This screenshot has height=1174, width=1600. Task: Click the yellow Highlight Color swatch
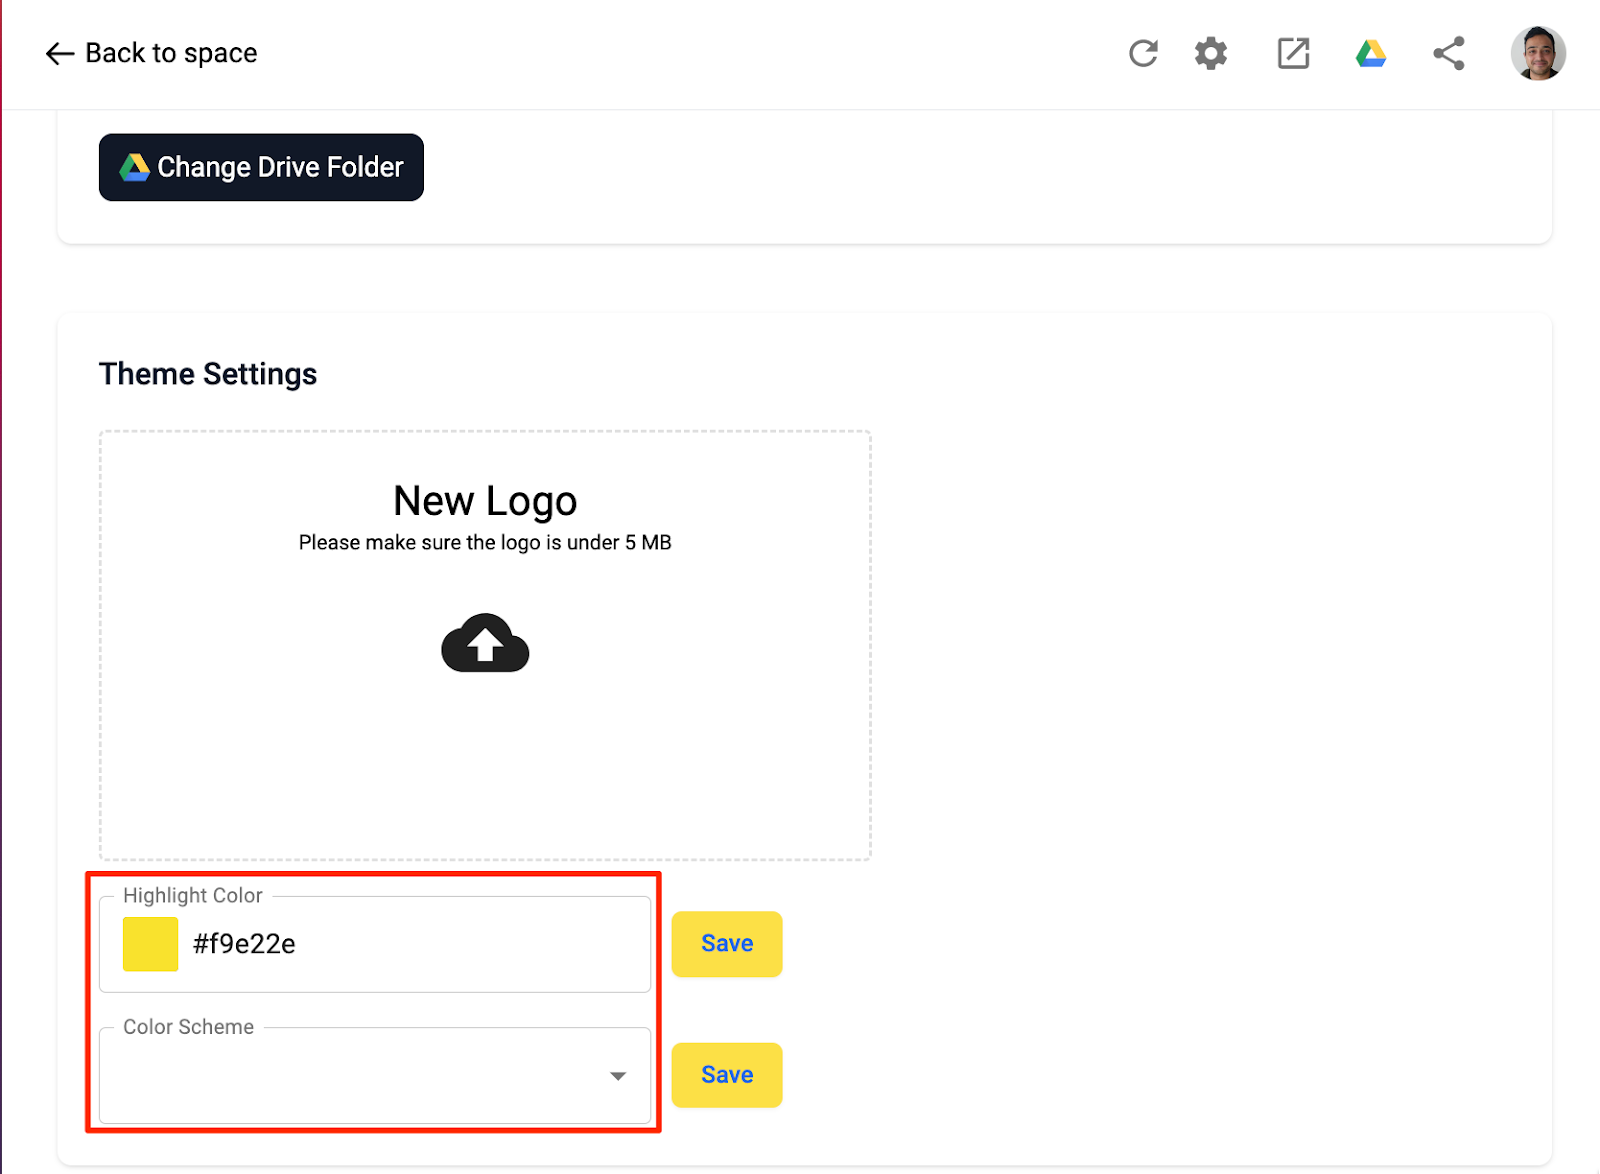click(150, 944)
